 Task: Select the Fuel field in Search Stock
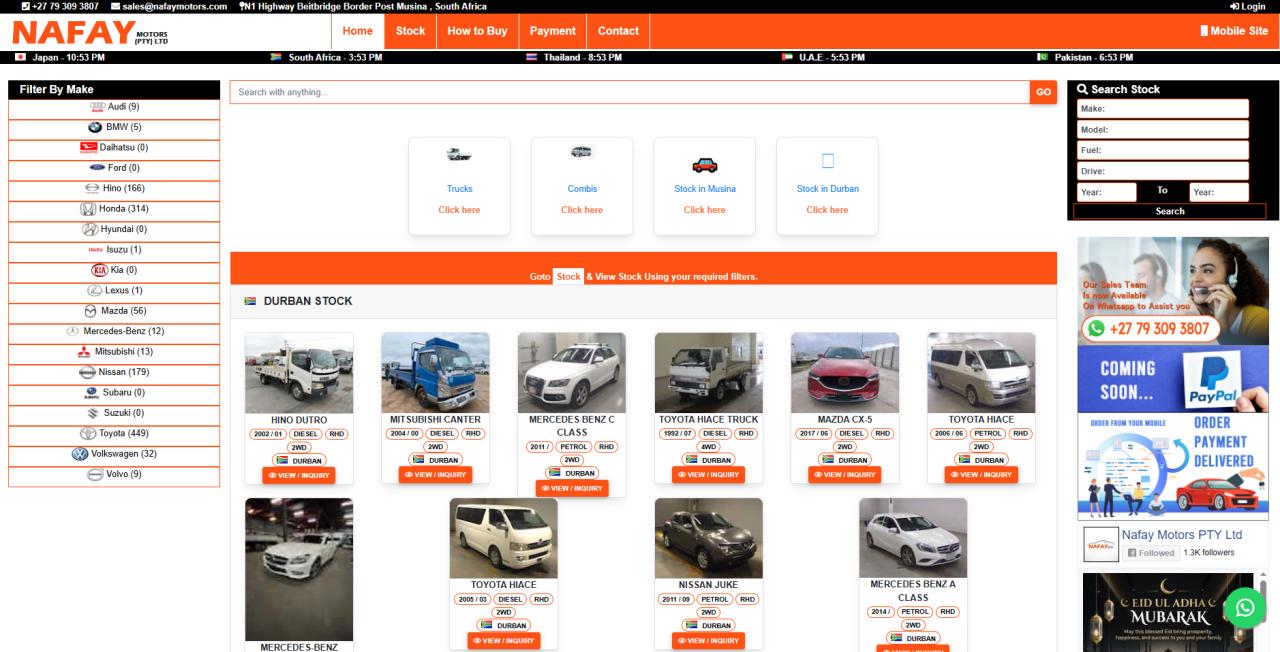(1162, 151)
